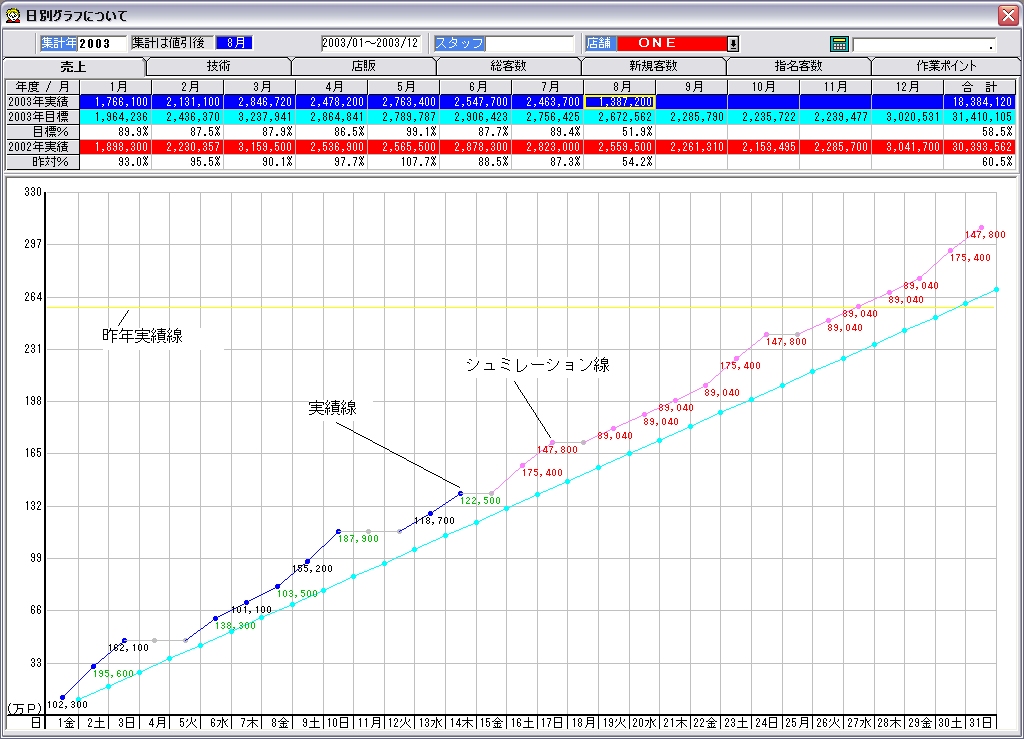Show the 新規客数 tab
The image size is (1024, 739).
654,66
